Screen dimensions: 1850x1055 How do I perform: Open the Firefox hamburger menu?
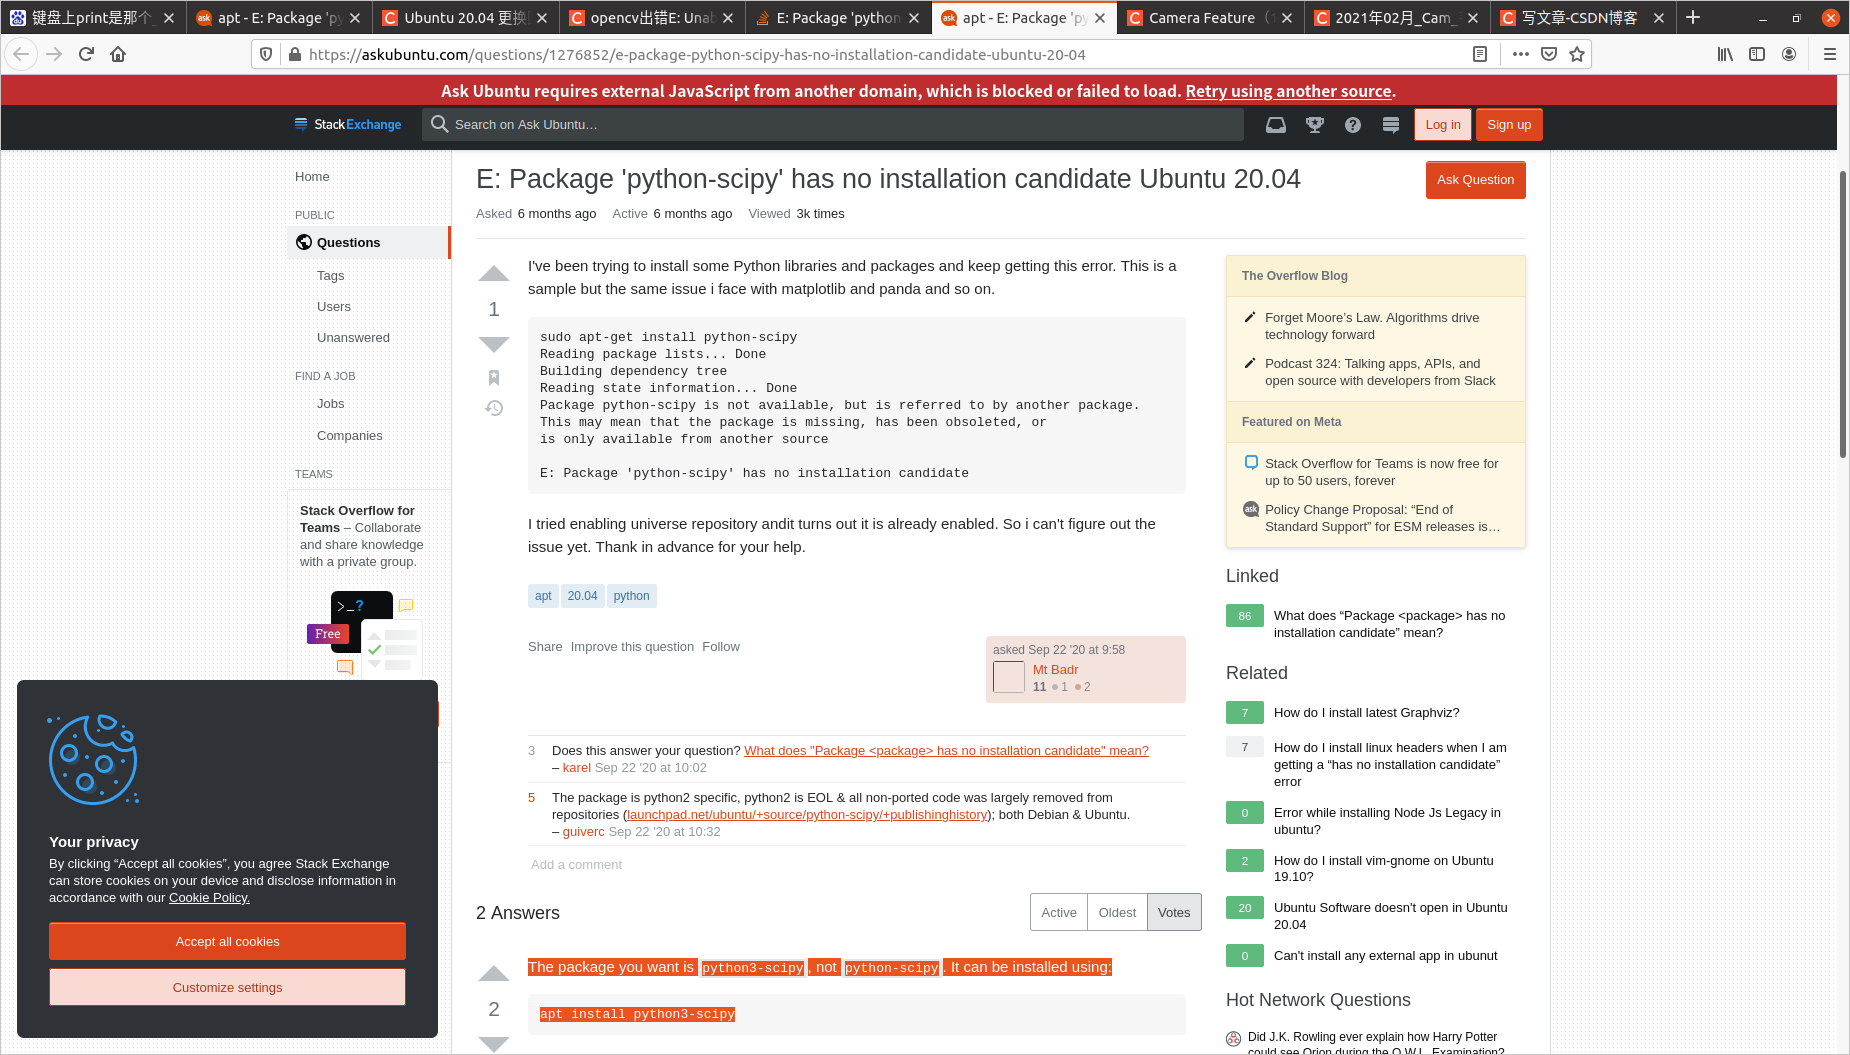pos(1830,54)
